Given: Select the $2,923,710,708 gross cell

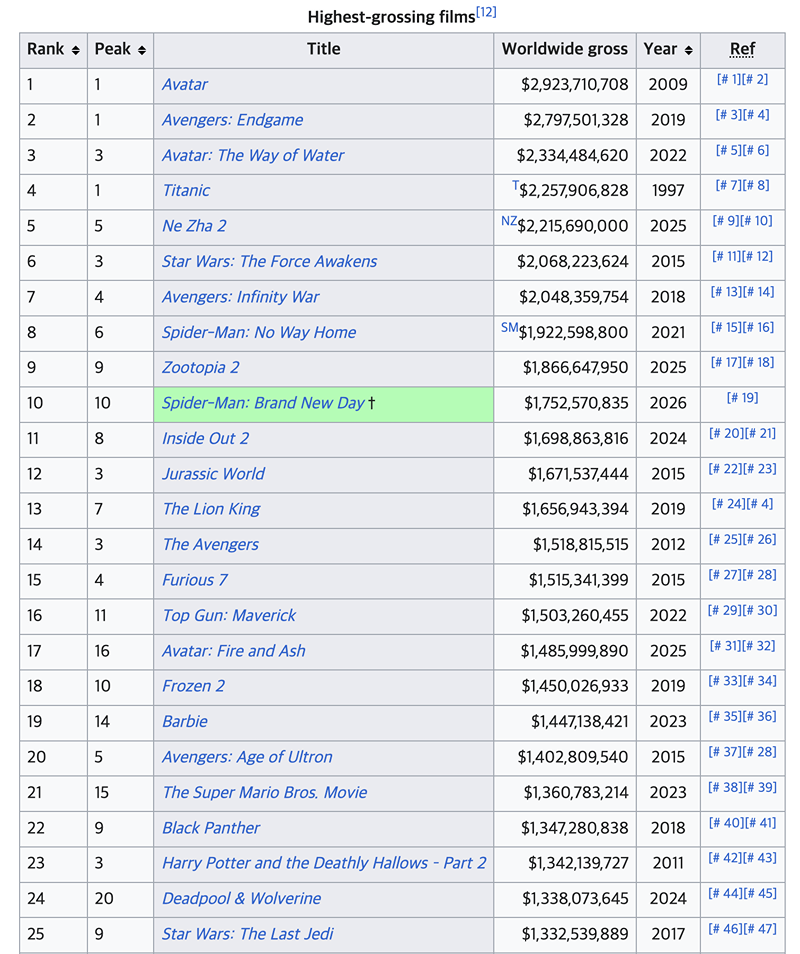Looking at the screenshot, I should coord(565,85).
